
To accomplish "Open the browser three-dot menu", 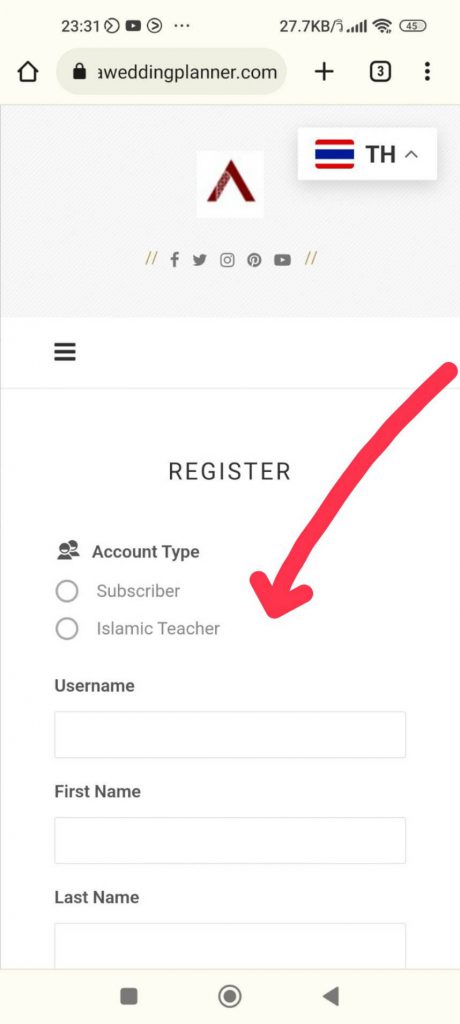I will pos(427,72).
